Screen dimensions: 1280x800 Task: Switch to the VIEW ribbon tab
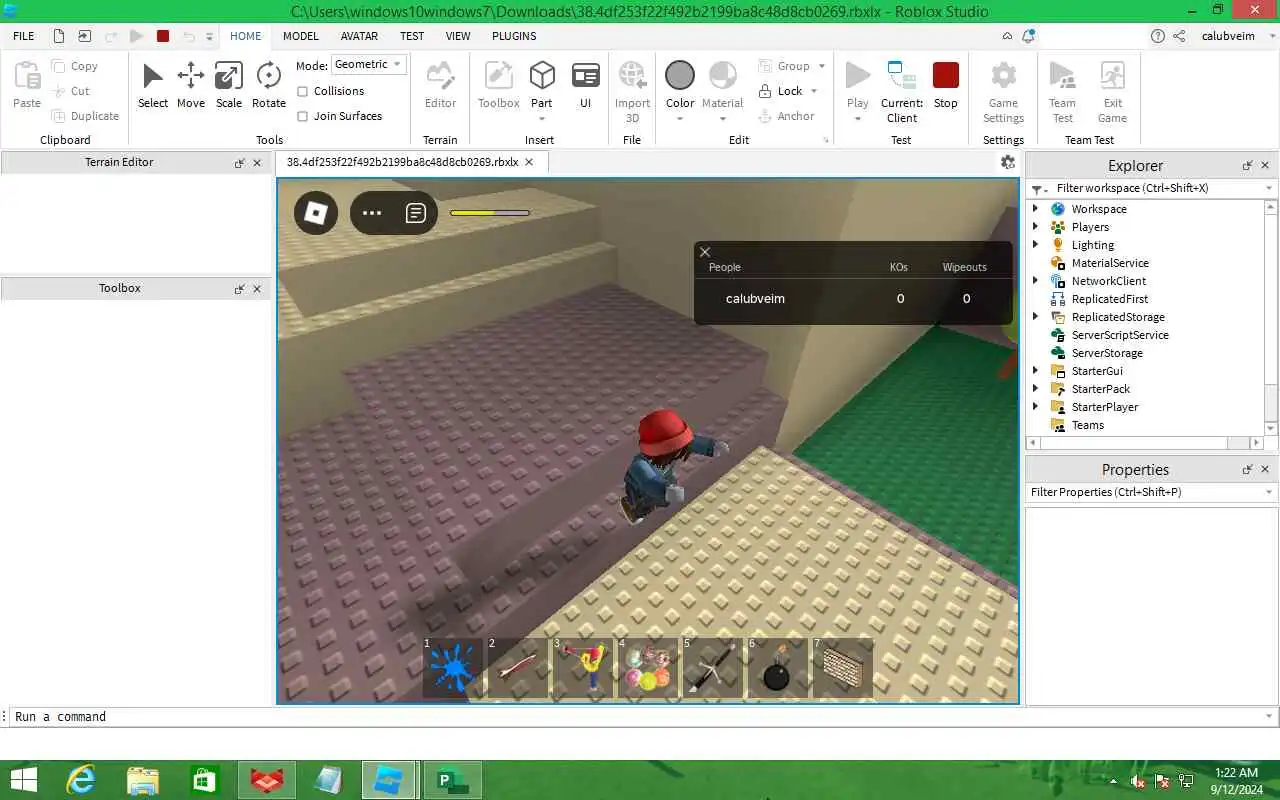coord(458,36)
